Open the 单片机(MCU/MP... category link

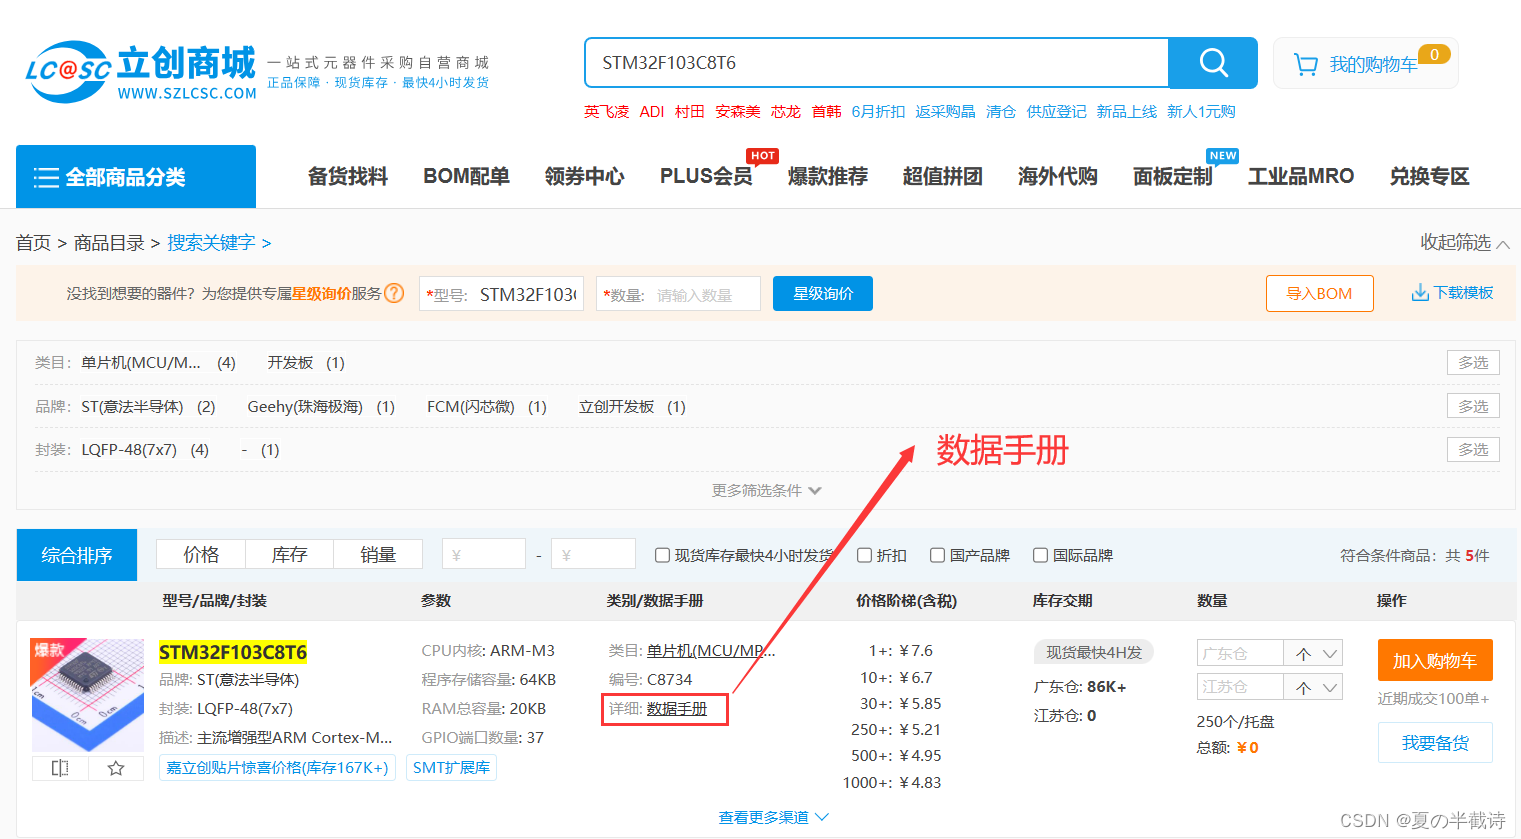pos(711,650)
